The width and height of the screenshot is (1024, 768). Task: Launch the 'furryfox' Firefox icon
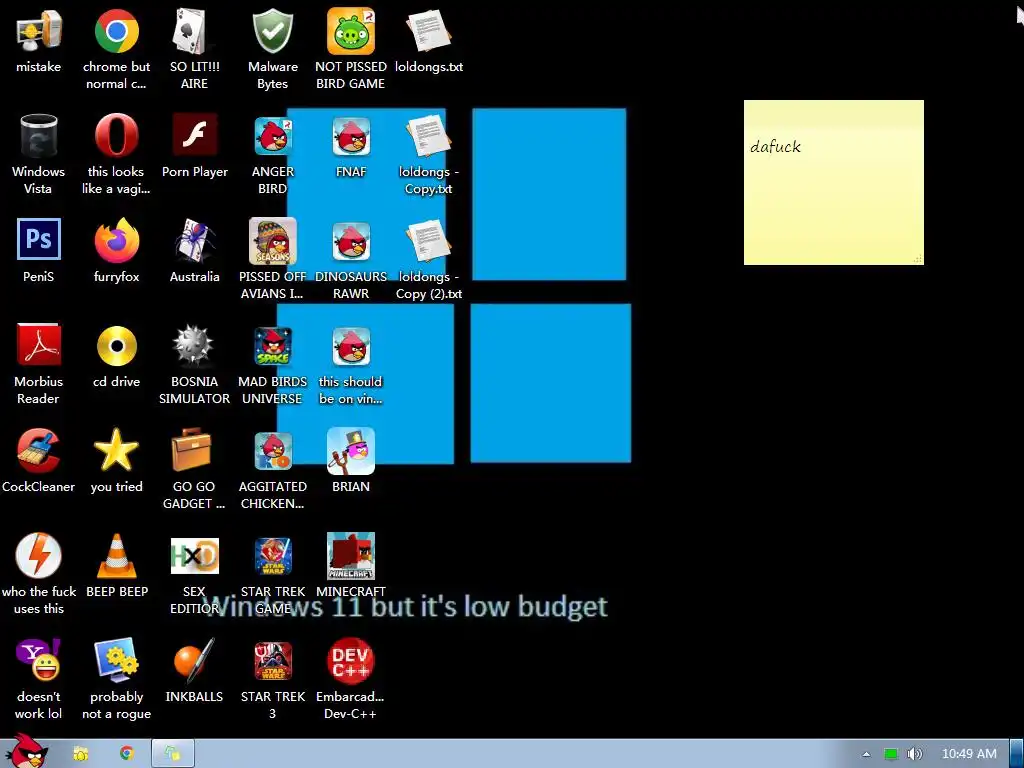116,241
